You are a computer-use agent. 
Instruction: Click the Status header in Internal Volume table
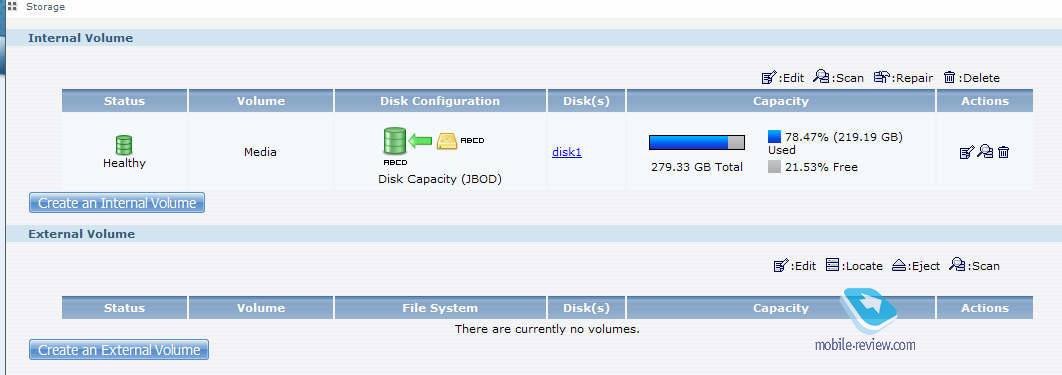(125, 101)
